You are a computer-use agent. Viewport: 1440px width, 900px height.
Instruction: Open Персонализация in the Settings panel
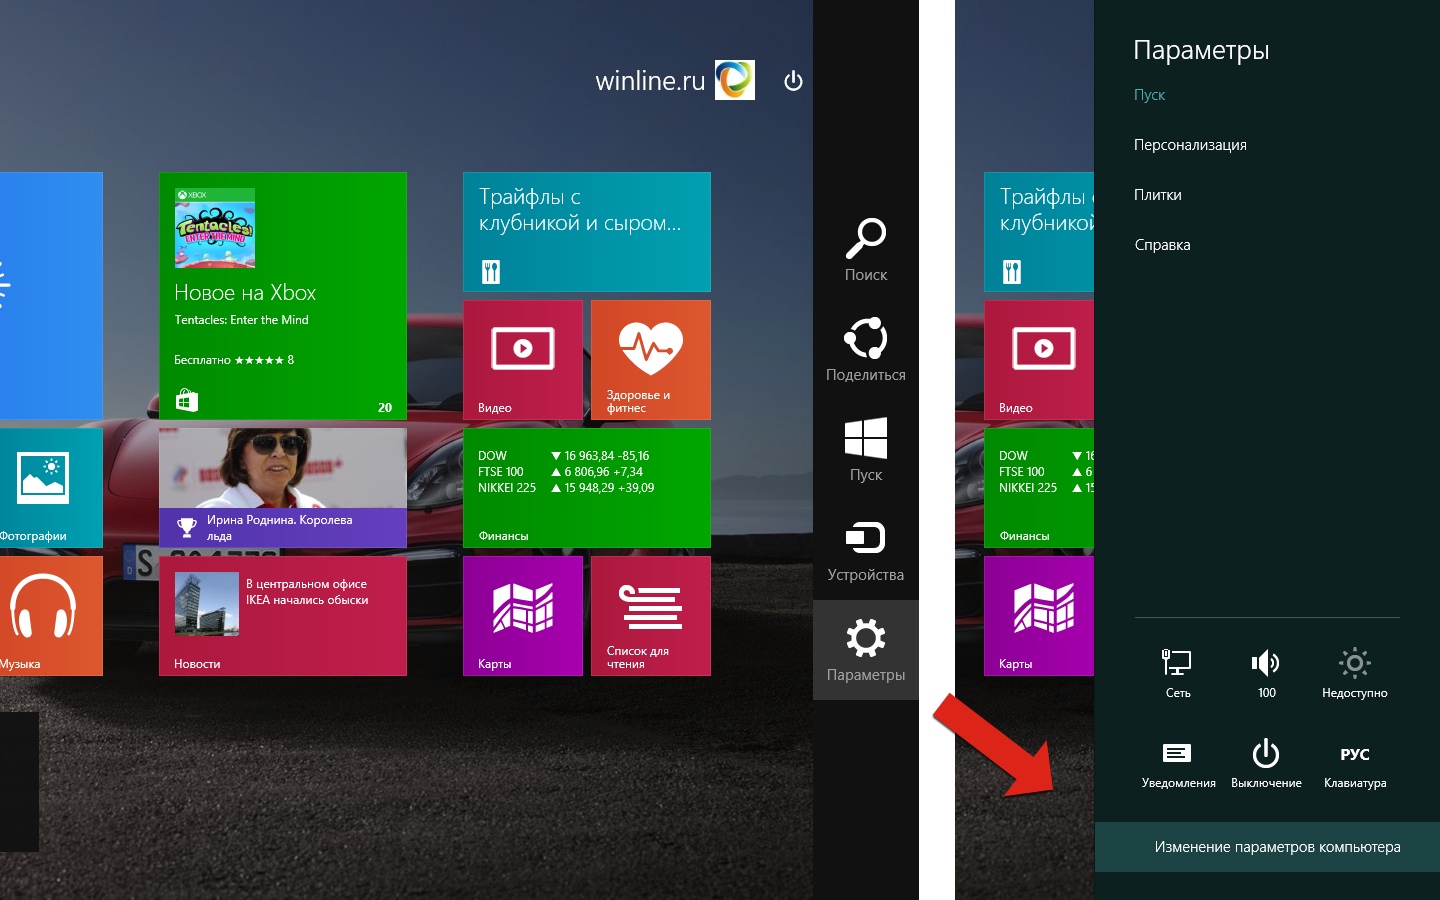pyautogui.click(x=1190, y=145)
